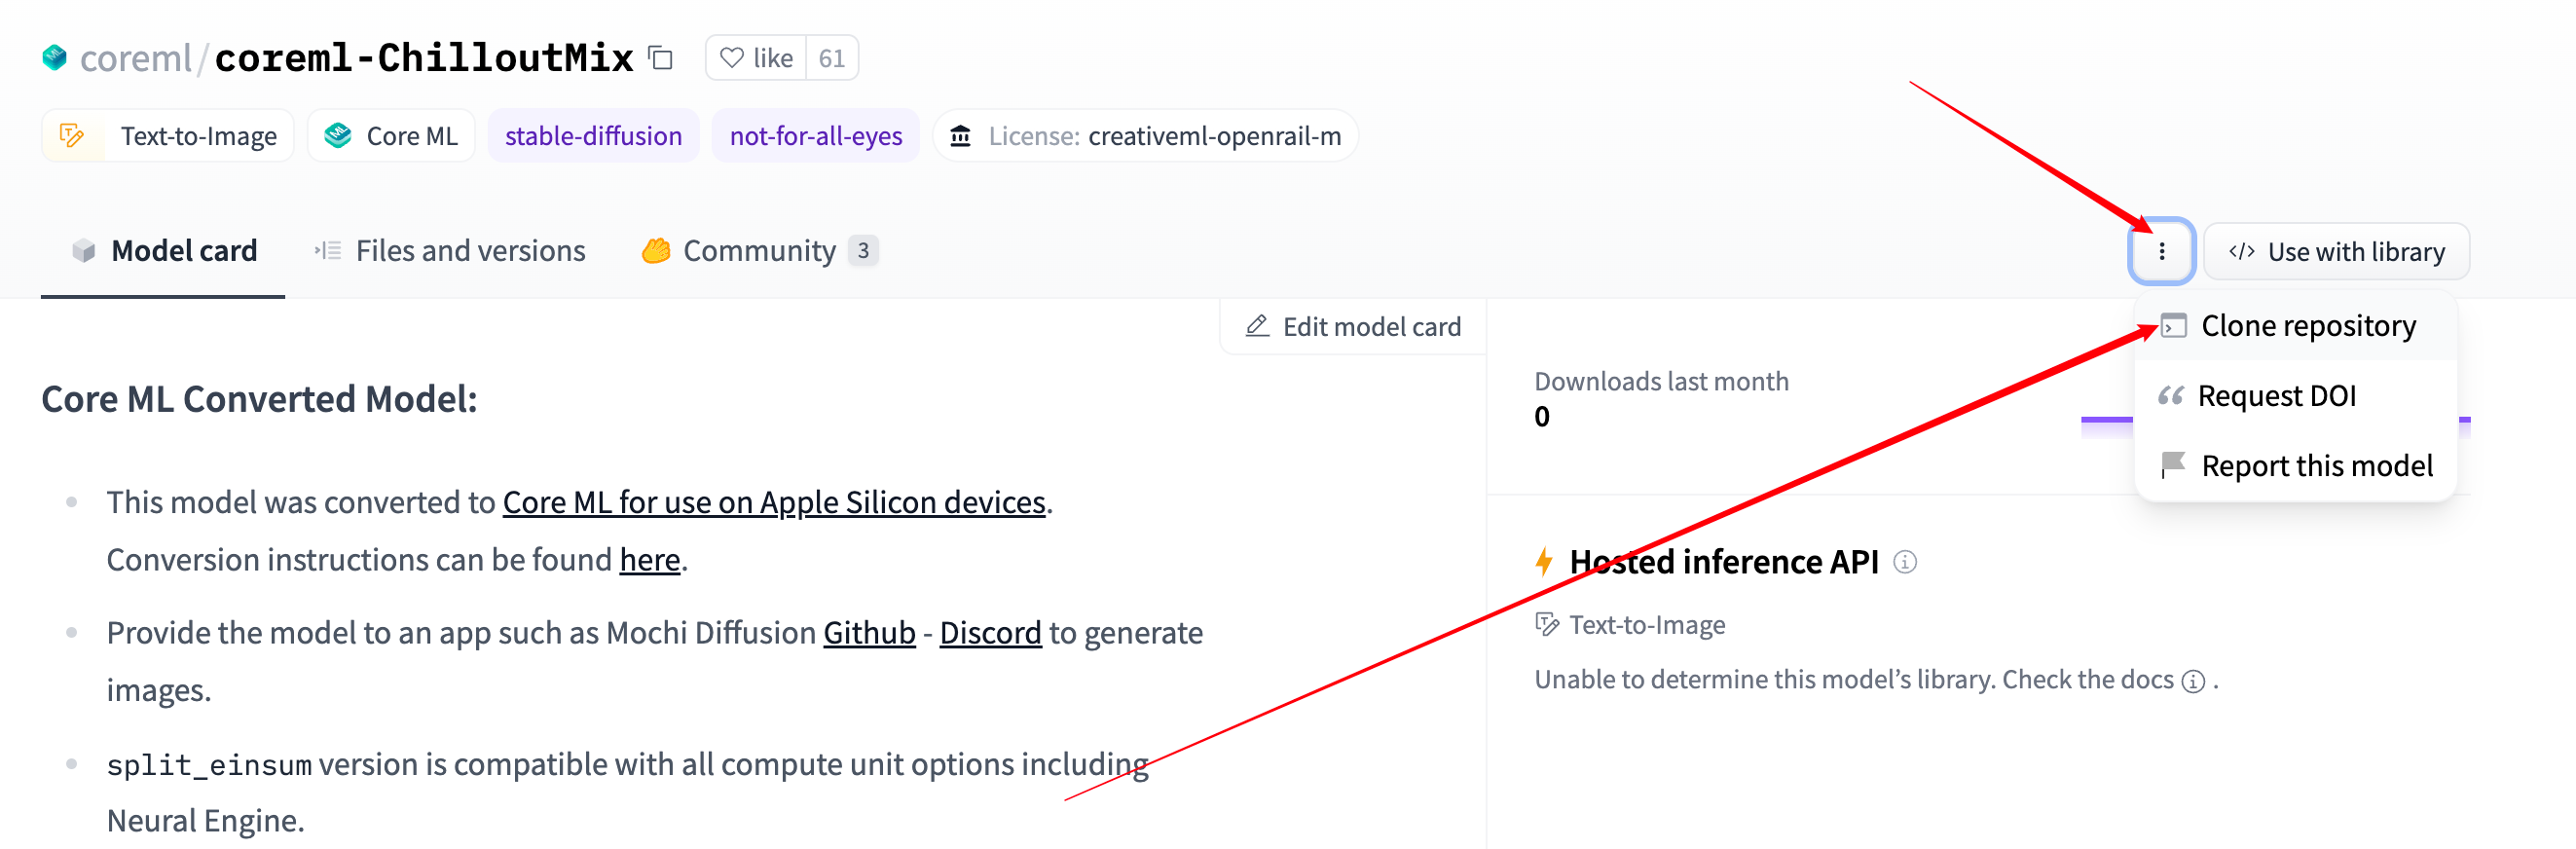The height and width of the screenshot is (849, 2576).
Task: Select Report this model option
Action: [2316, 466]
